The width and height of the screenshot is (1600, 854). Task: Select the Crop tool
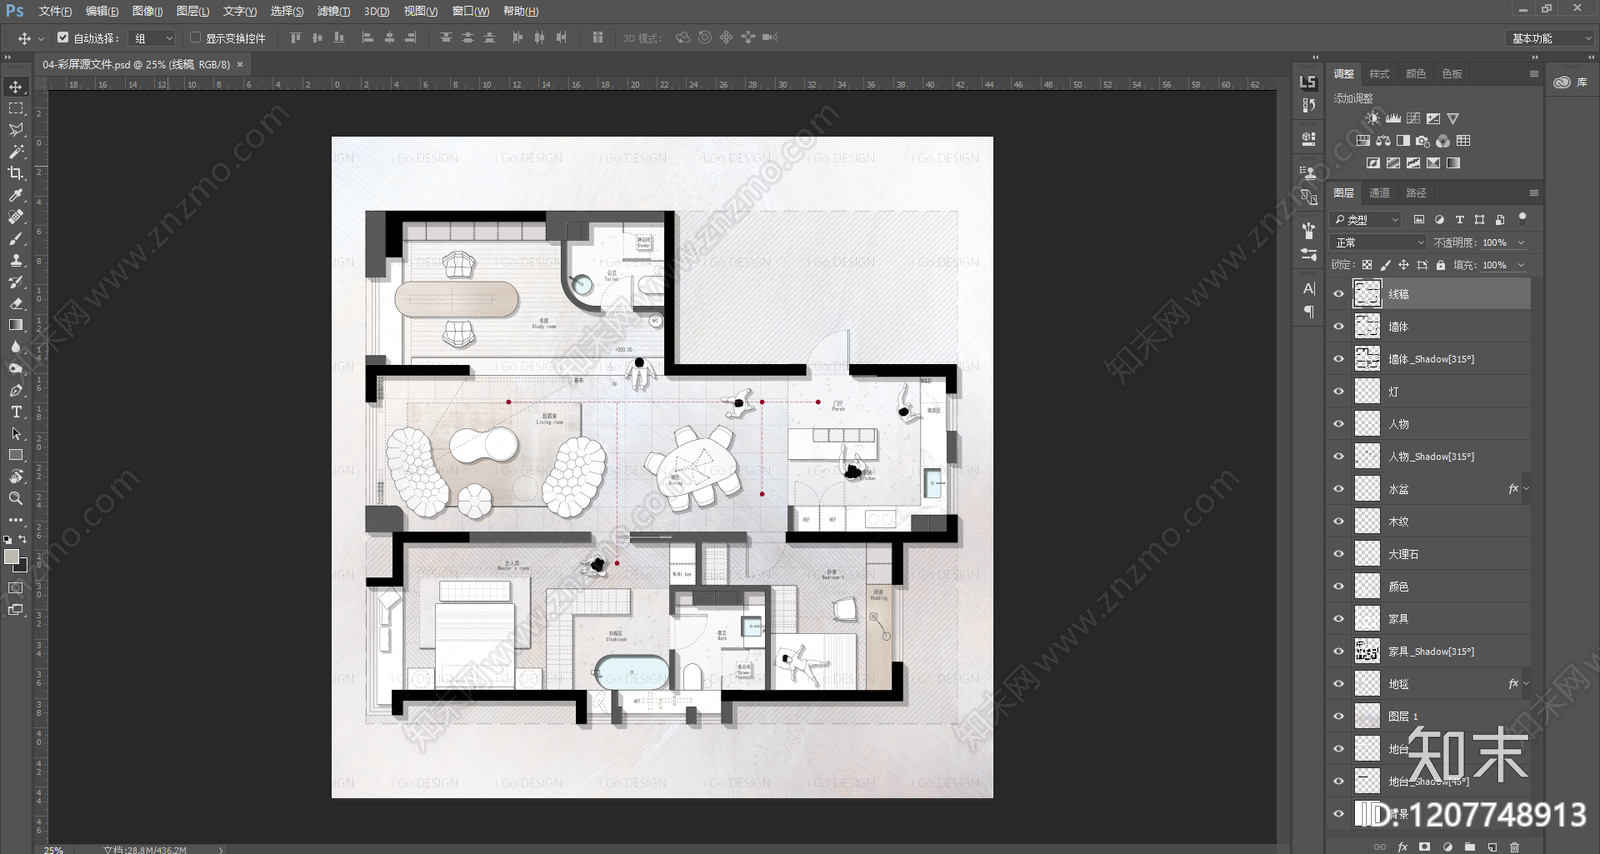(x=16, y=173)
